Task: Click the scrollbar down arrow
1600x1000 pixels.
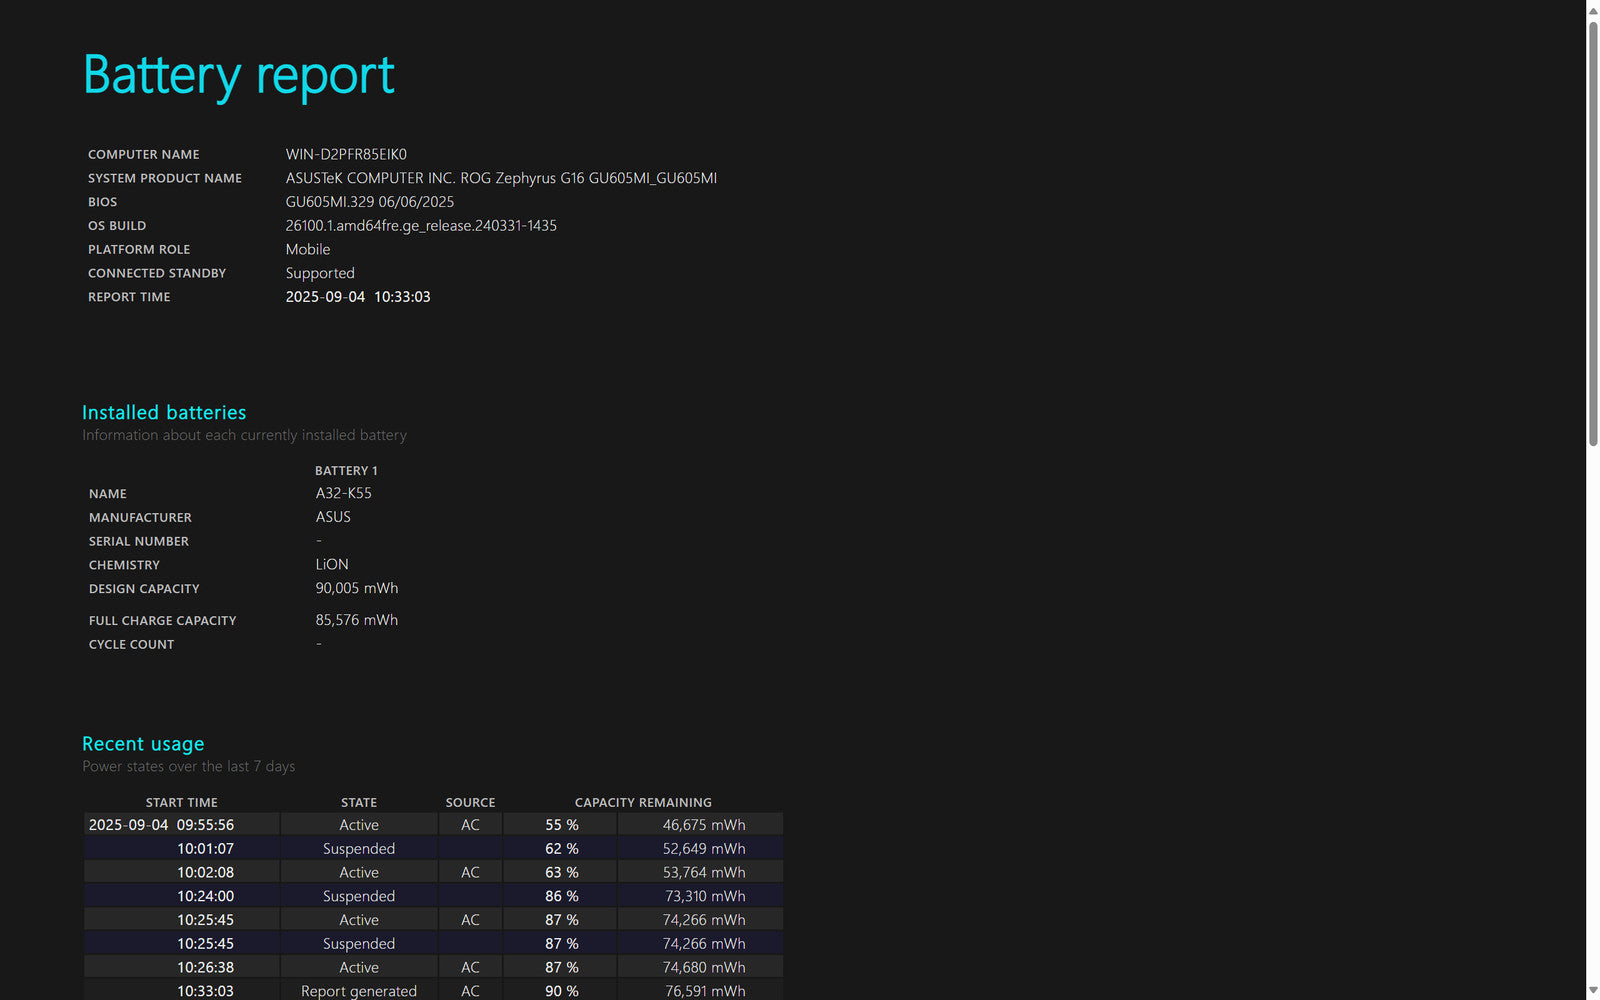Action: (1593, 990)
